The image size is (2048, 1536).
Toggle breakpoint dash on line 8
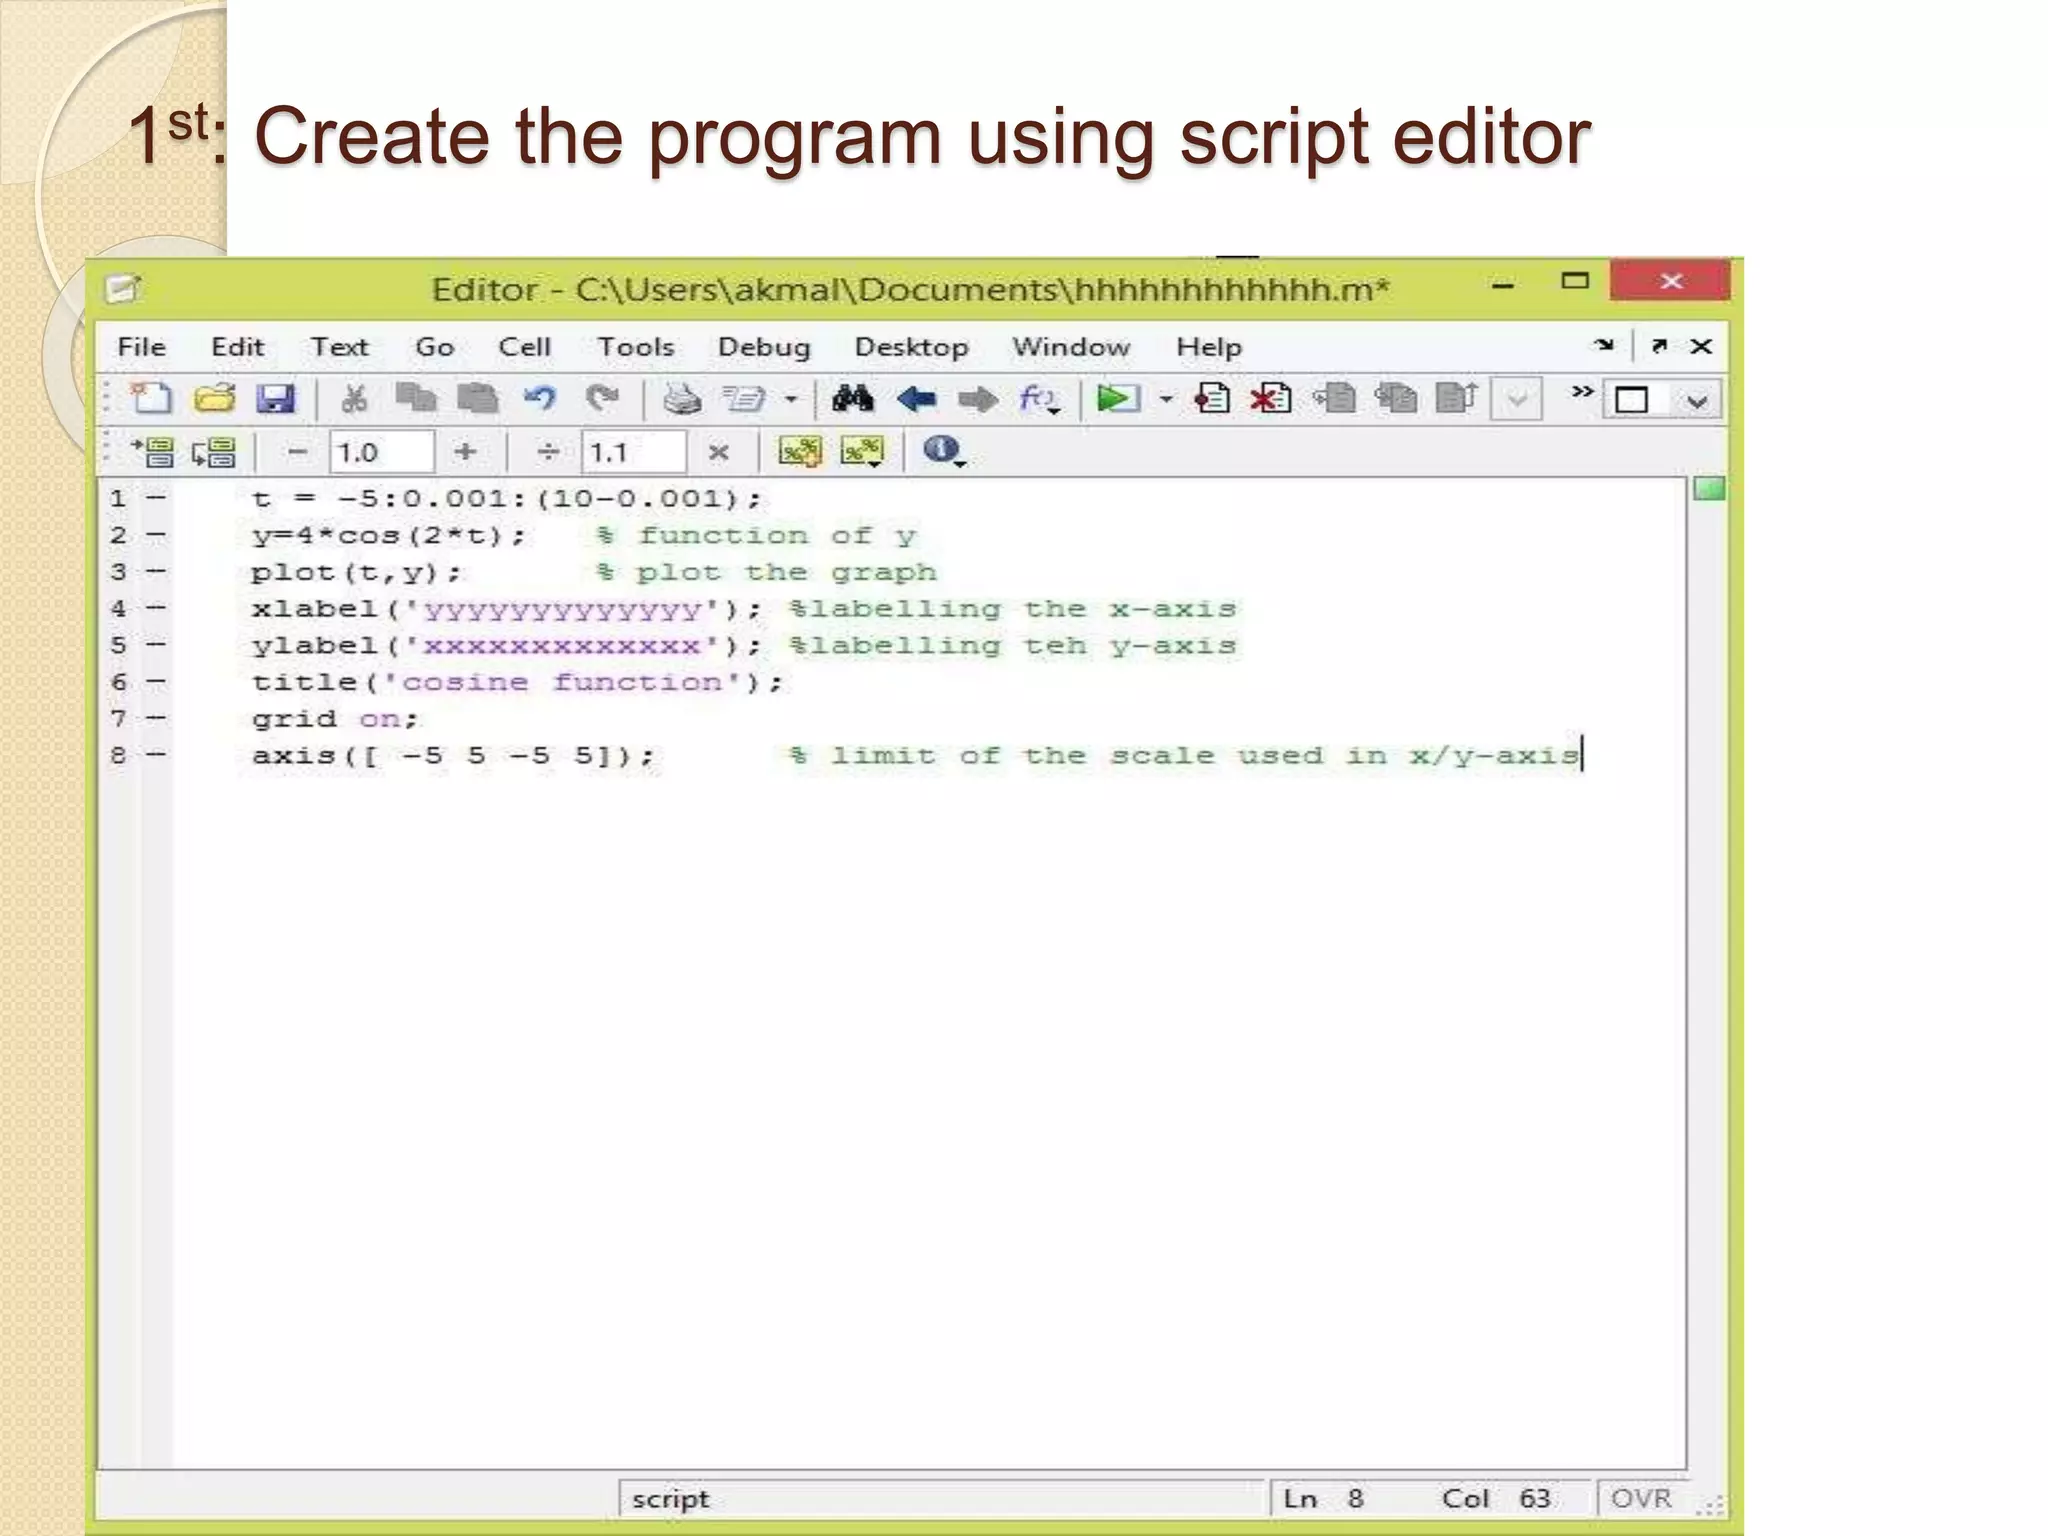tap(155, 755)
